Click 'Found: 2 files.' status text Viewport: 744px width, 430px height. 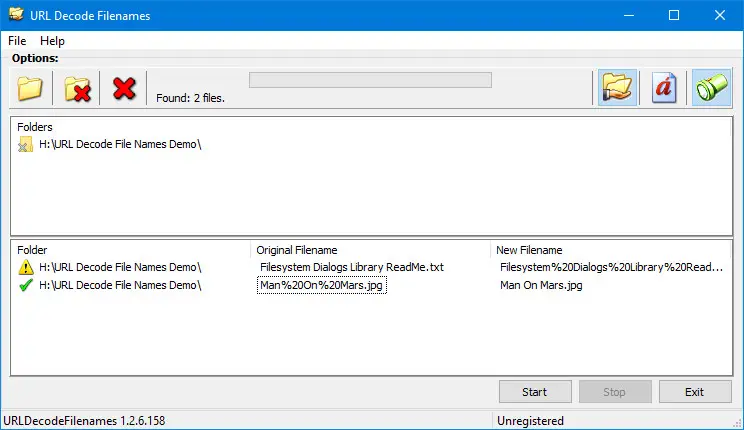point(190,98)
